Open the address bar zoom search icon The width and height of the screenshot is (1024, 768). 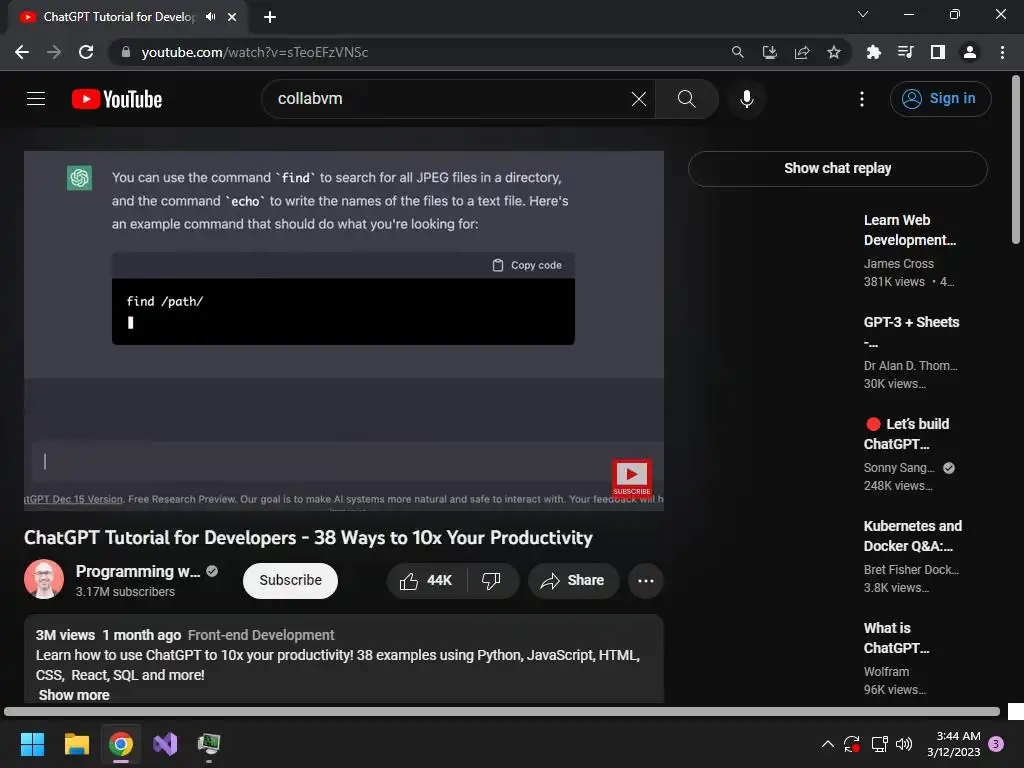[x=737, y=52]
